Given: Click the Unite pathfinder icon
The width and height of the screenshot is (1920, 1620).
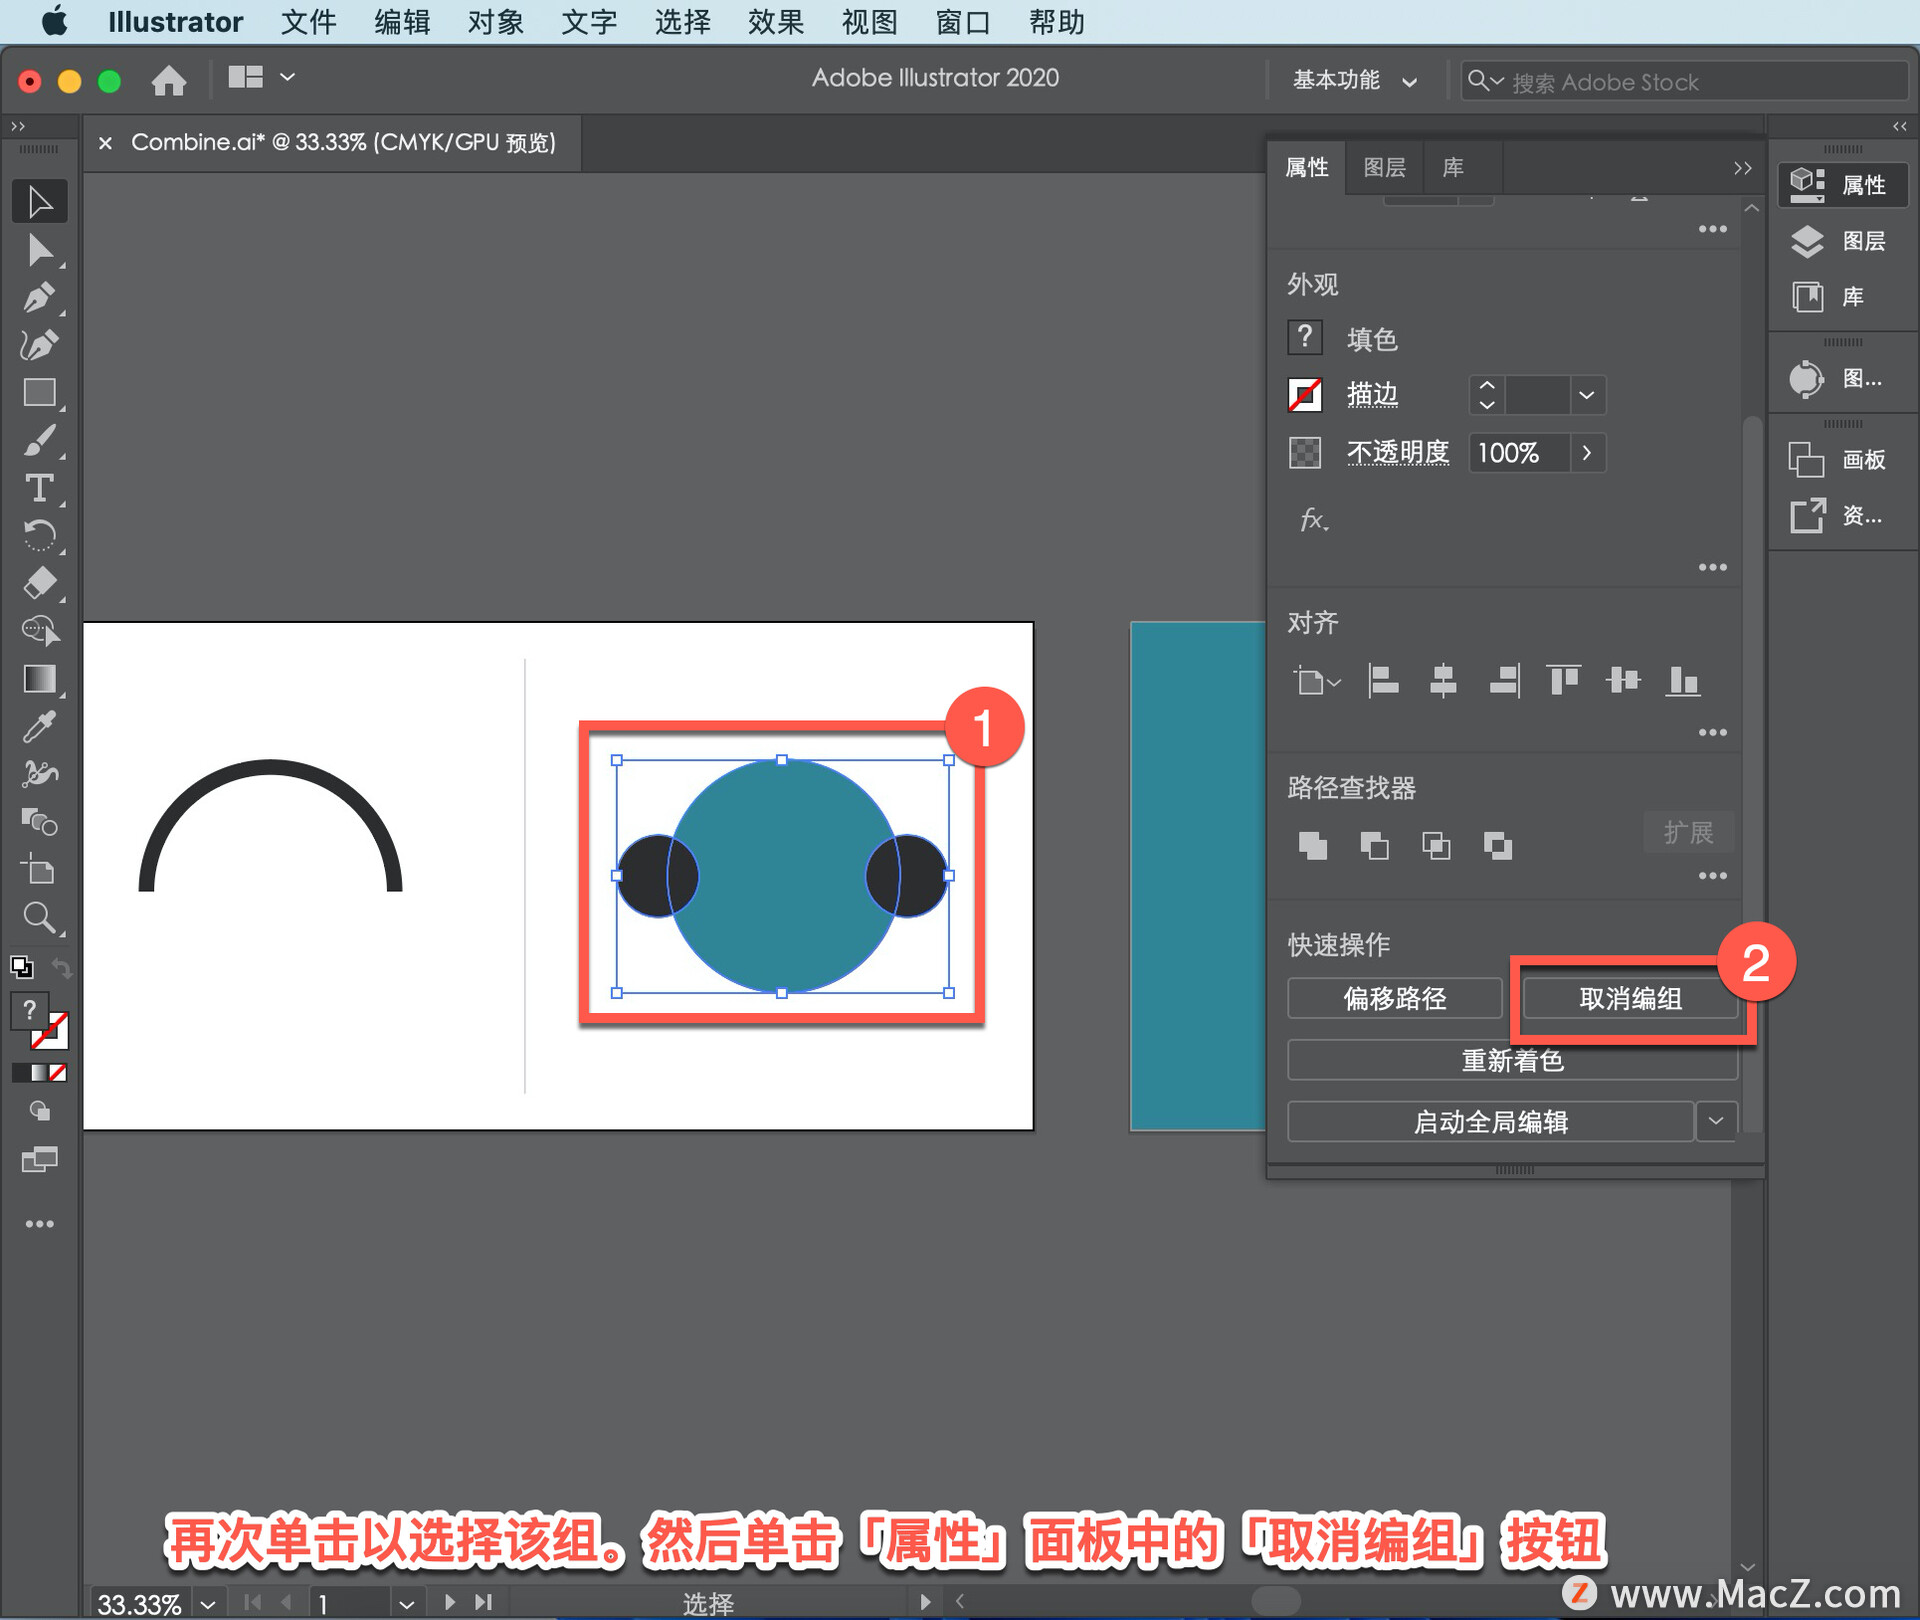Looking at the screenshot, I should (x=1312, y=846).
